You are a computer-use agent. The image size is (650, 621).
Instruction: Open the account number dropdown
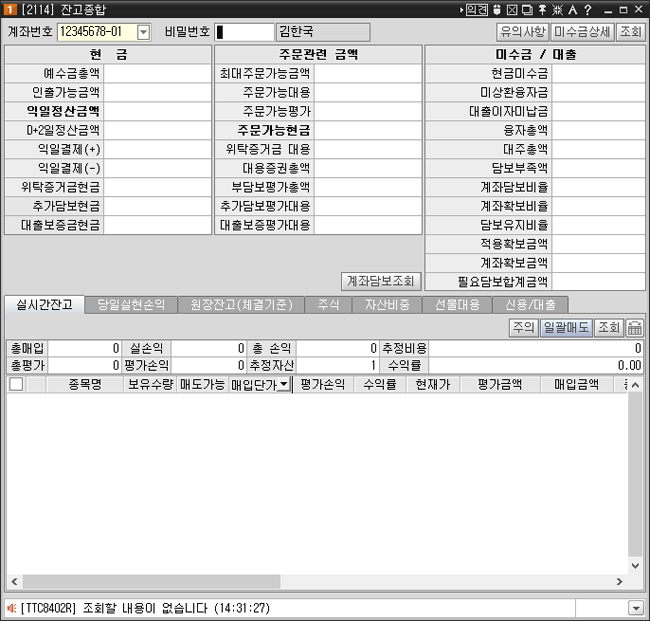142,32
